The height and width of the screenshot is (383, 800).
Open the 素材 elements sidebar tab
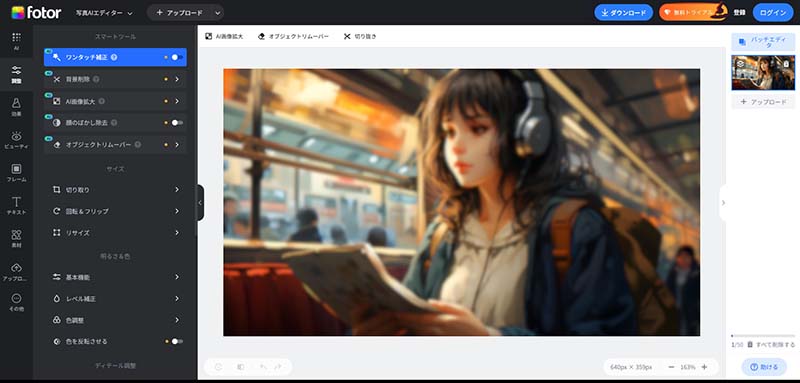[x=16, y=238]
